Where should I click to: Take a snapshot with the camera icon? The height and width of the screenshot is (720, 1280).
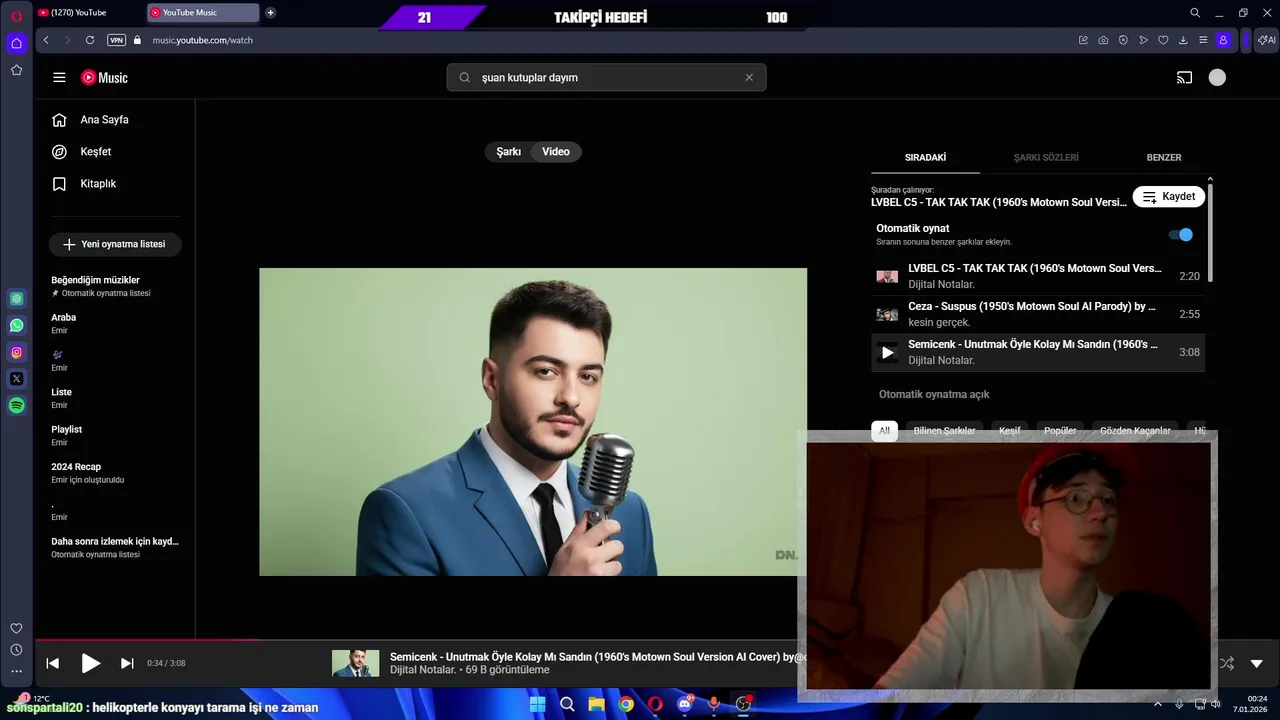tap(1103, 40)
